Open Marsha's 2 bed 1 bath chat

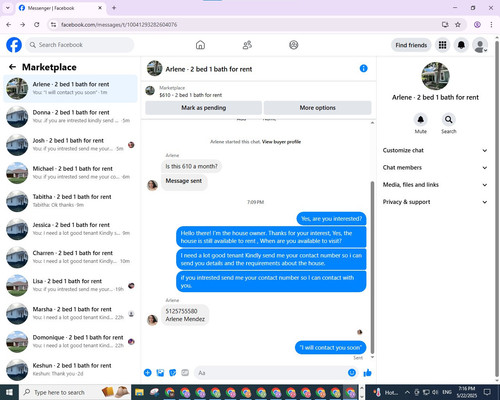70,314
